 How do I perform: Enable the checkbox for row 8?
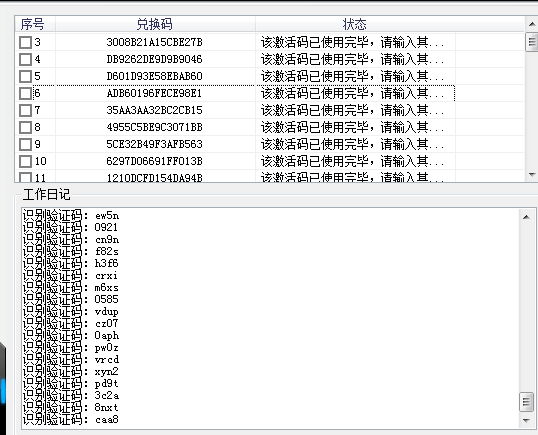[25, 128]
